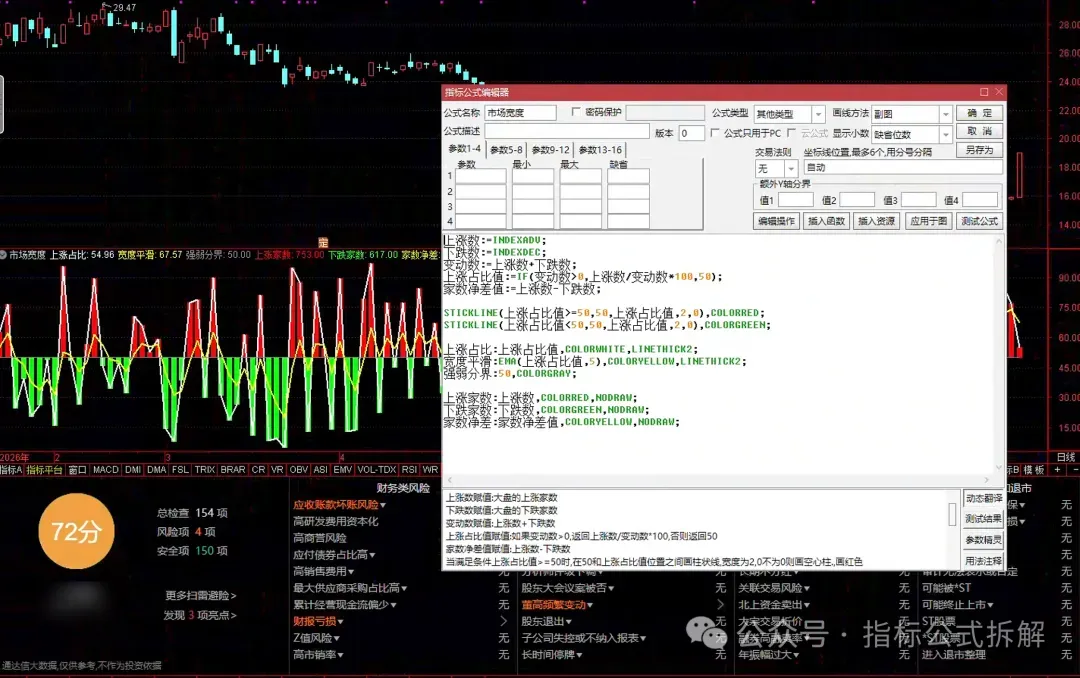Screen dimensions: 1080x678
Task: Select the RSI indicator tab
Action: [x=409, y=469]
